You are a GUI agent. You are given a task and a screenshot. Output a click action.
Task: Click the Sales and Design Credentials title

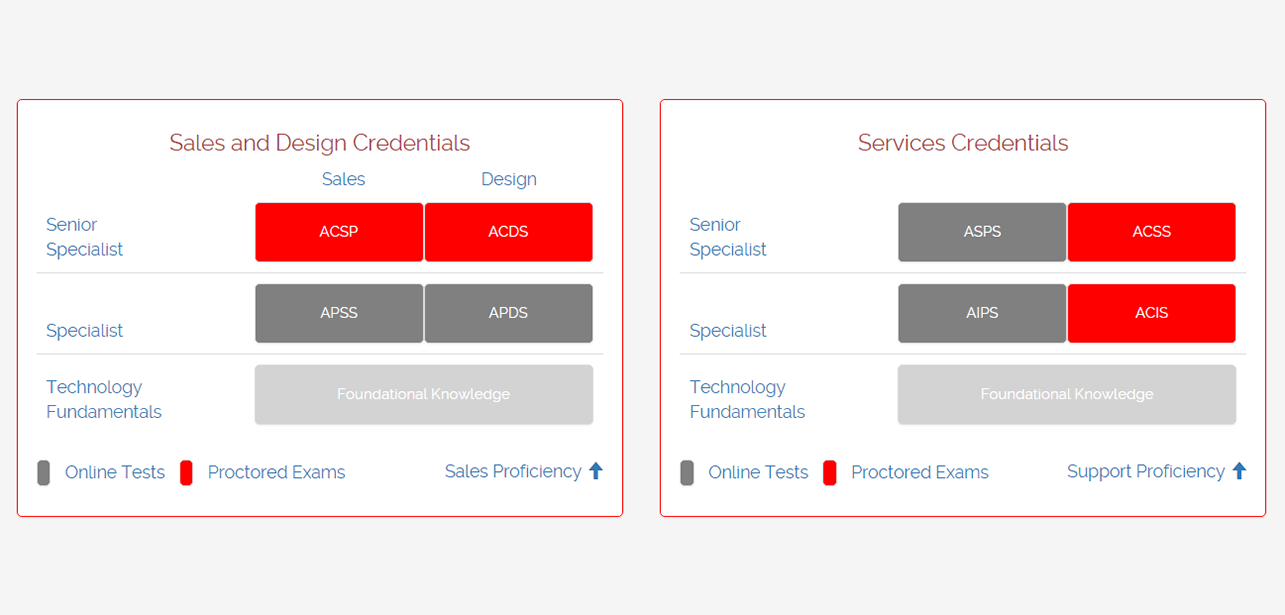320,143
